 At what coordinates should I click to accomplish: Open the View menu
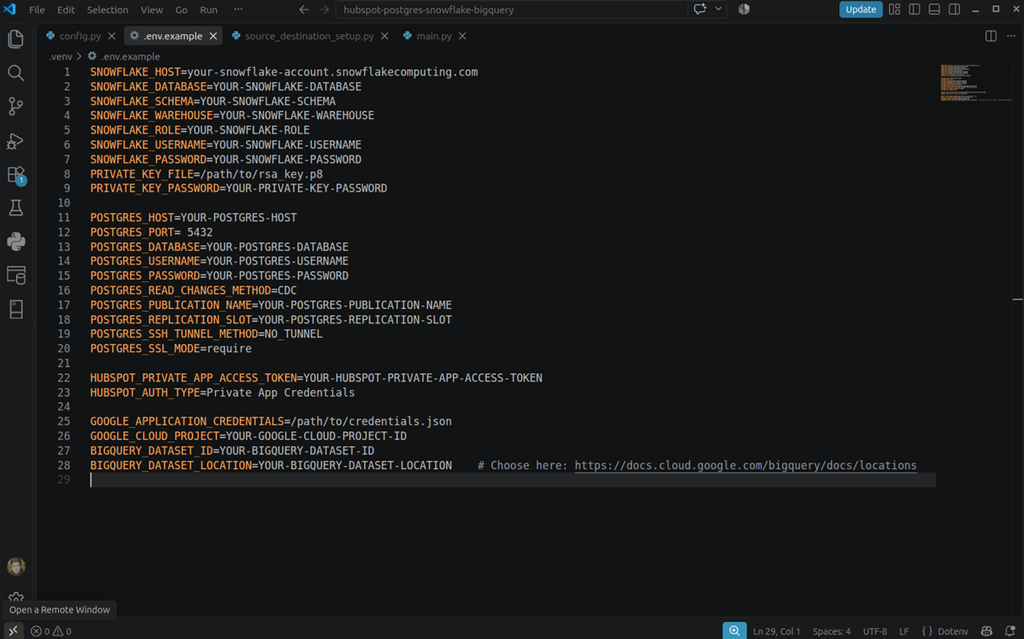click(152, 10)
